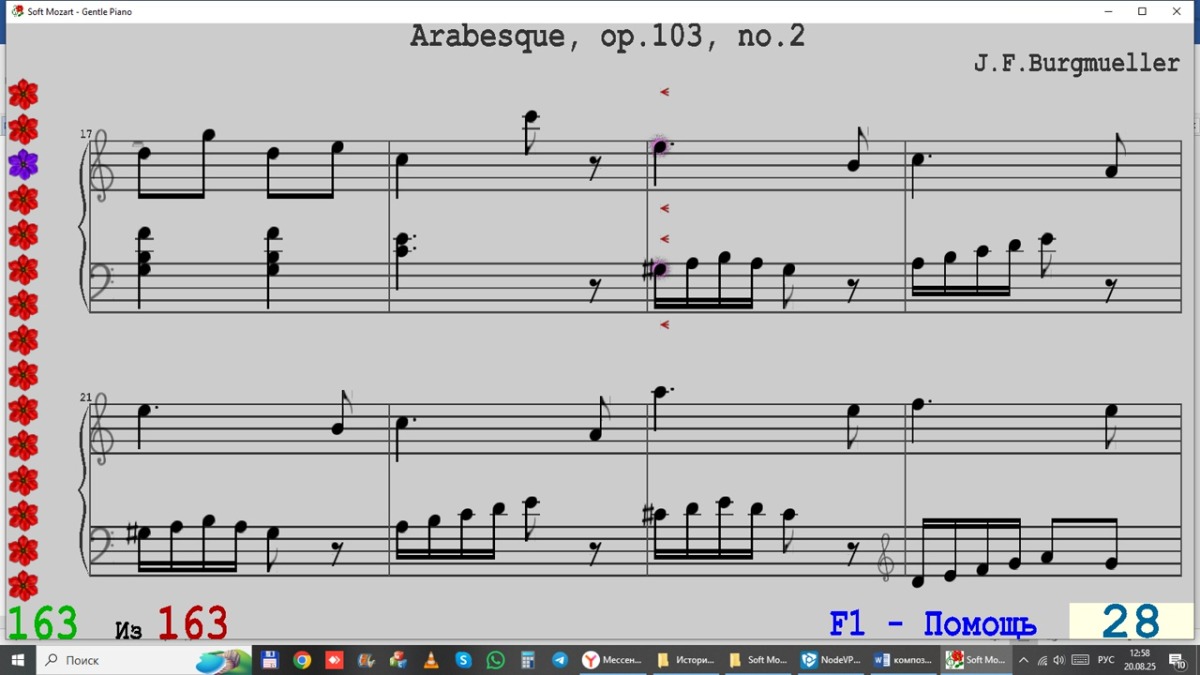This screenshot has width=1200, height=675.
Task: Open the volume control in the system tray
Action: (x=1059, y=660)
